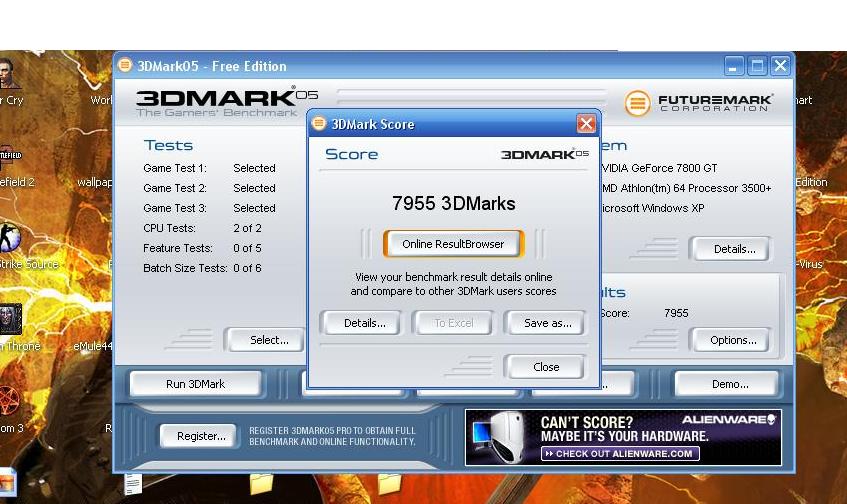Click the Tests section heading

[168, 145]
